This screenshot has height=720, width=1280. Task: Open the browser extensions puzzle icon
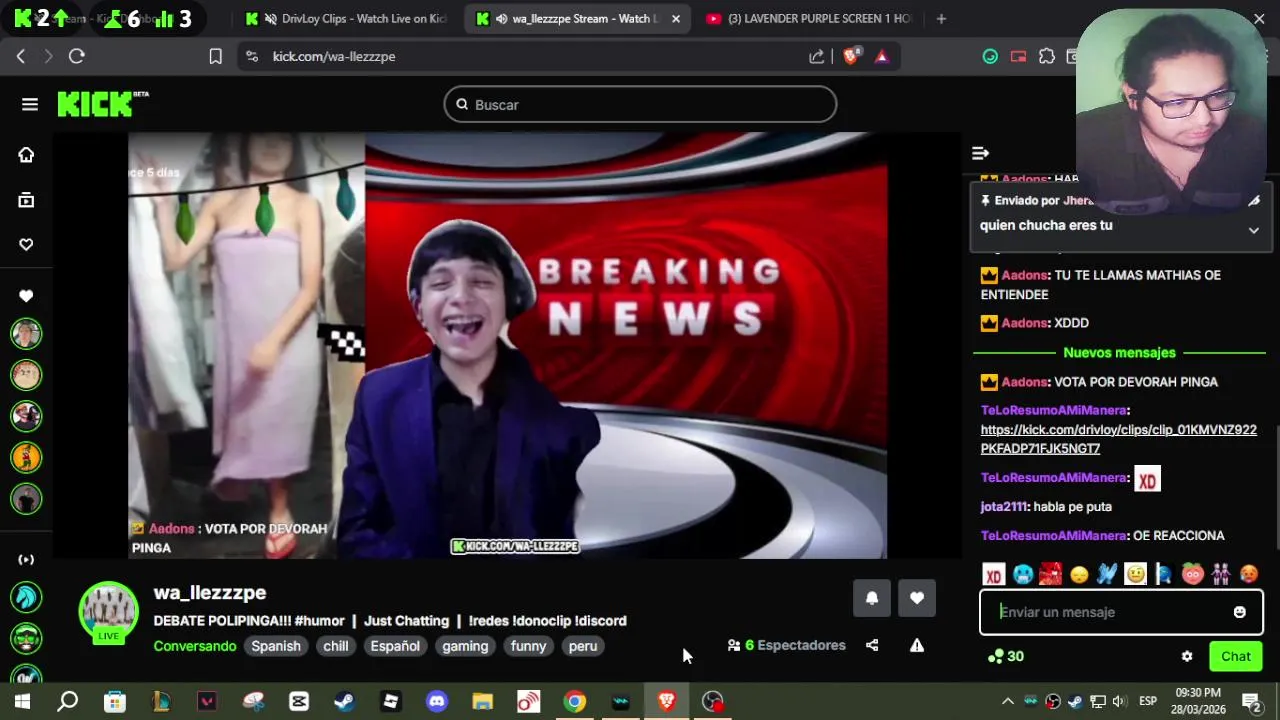pos(1047,56)
